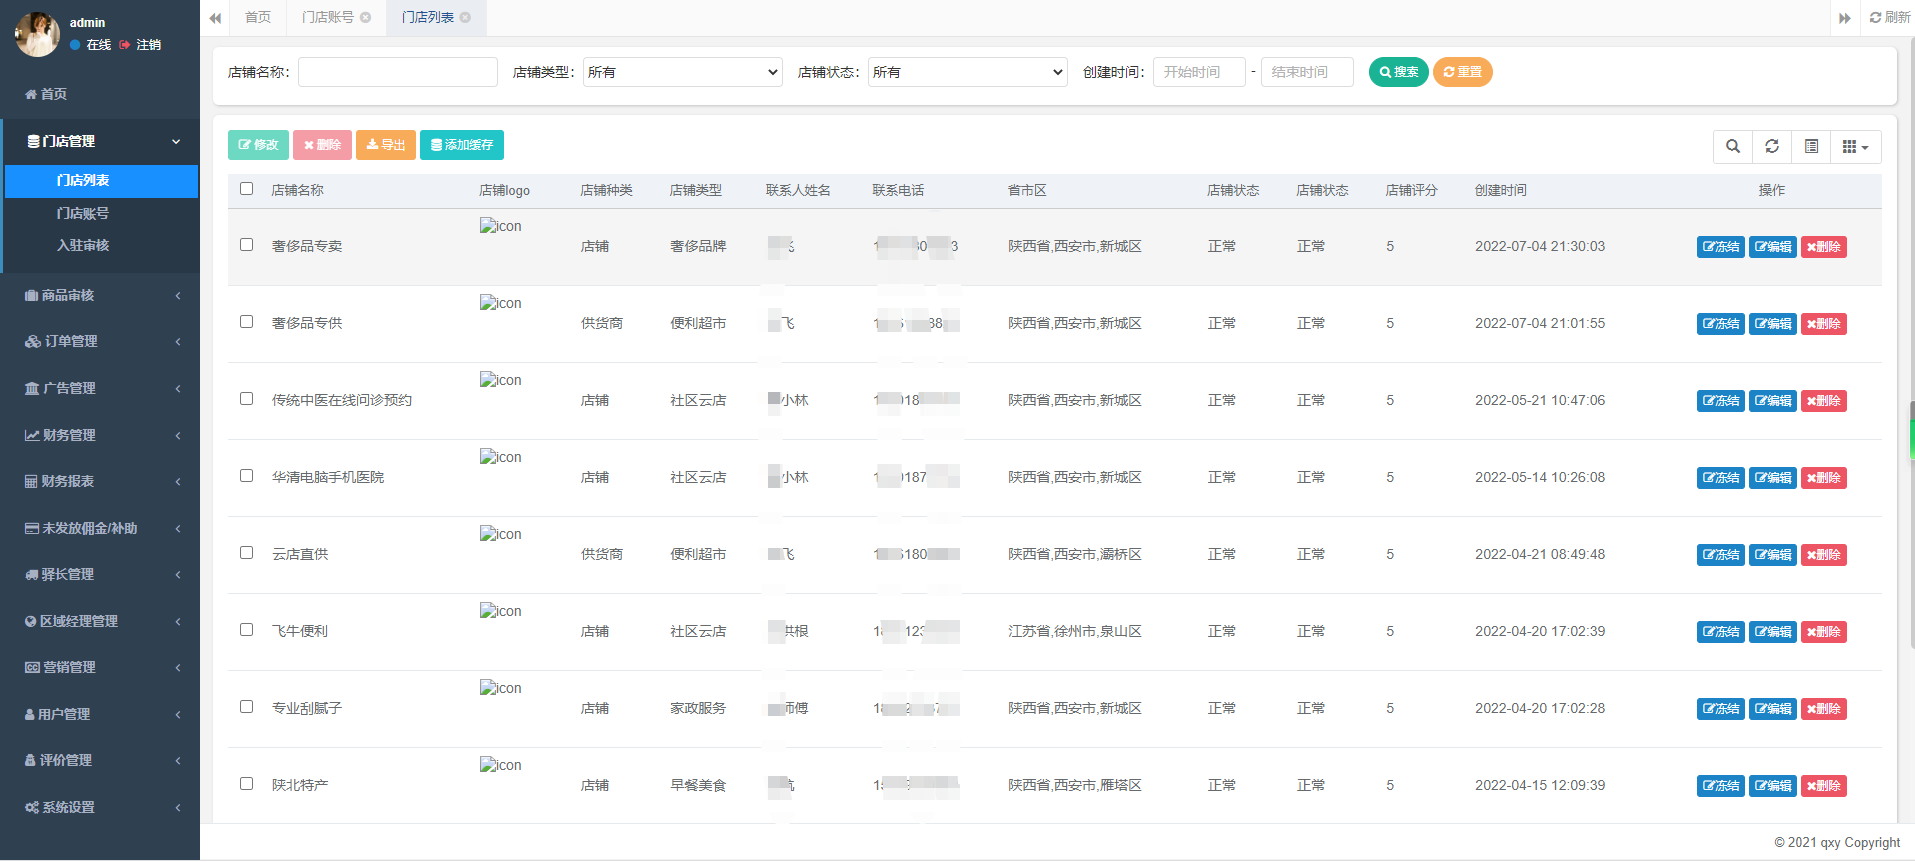The width and height of the screenshot is (1915, 862).
Task: Open the 店铺状态 dropdown
Action: (x=968, y=72)
